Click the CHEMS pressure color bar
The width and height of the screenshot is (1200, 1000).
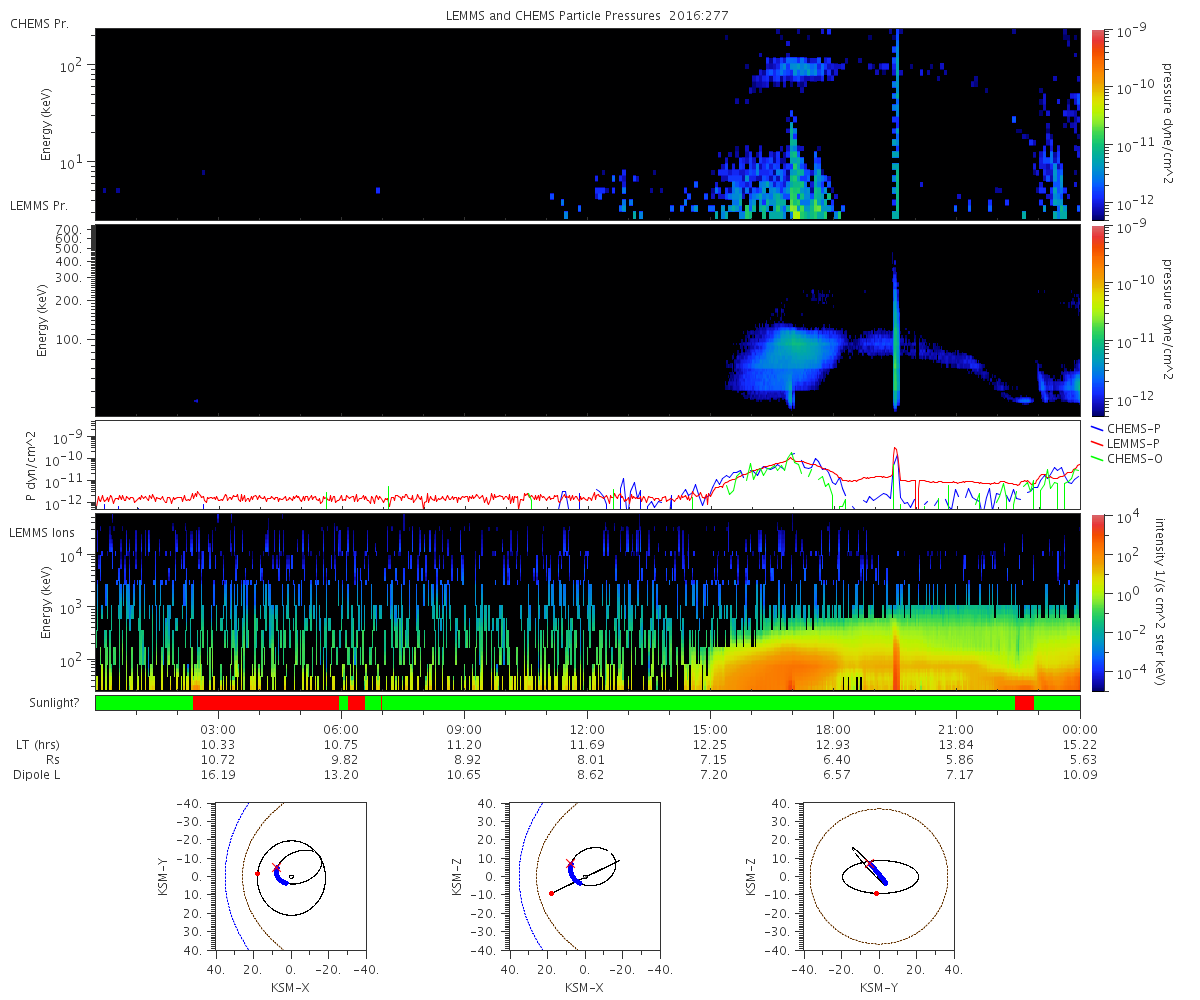1096,124
